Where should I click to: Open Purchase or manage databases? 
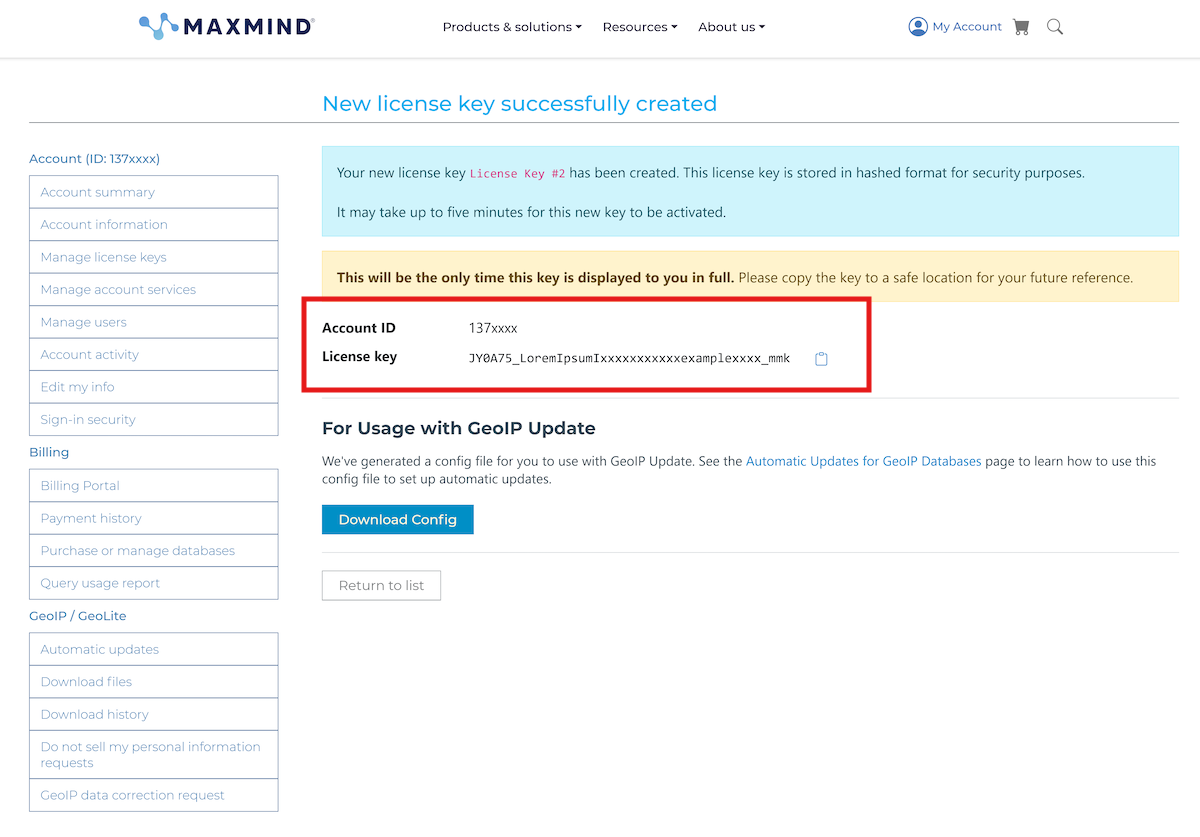pos(154,550)
